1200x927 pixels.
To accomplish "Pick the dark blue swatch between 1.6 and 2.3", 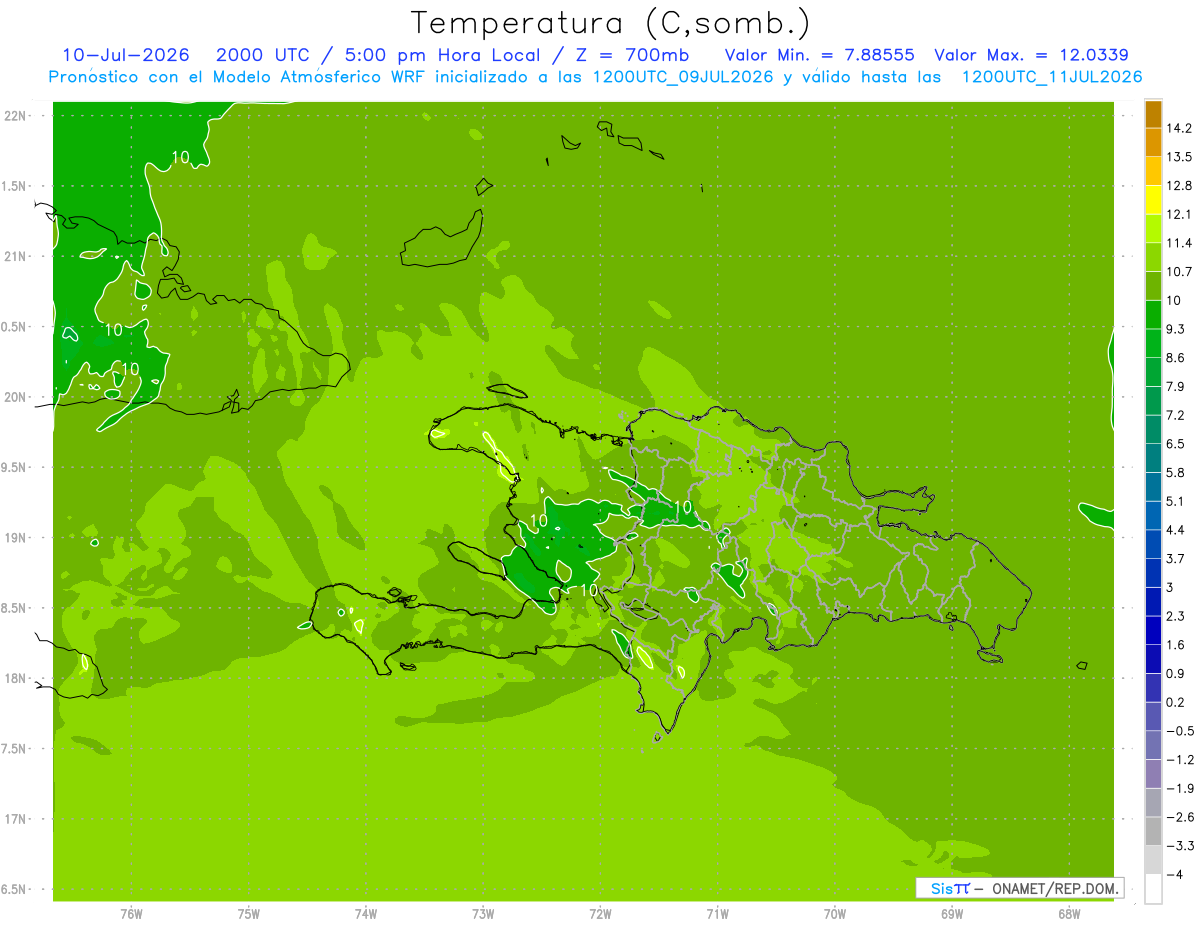I will tap(1153, 630).
